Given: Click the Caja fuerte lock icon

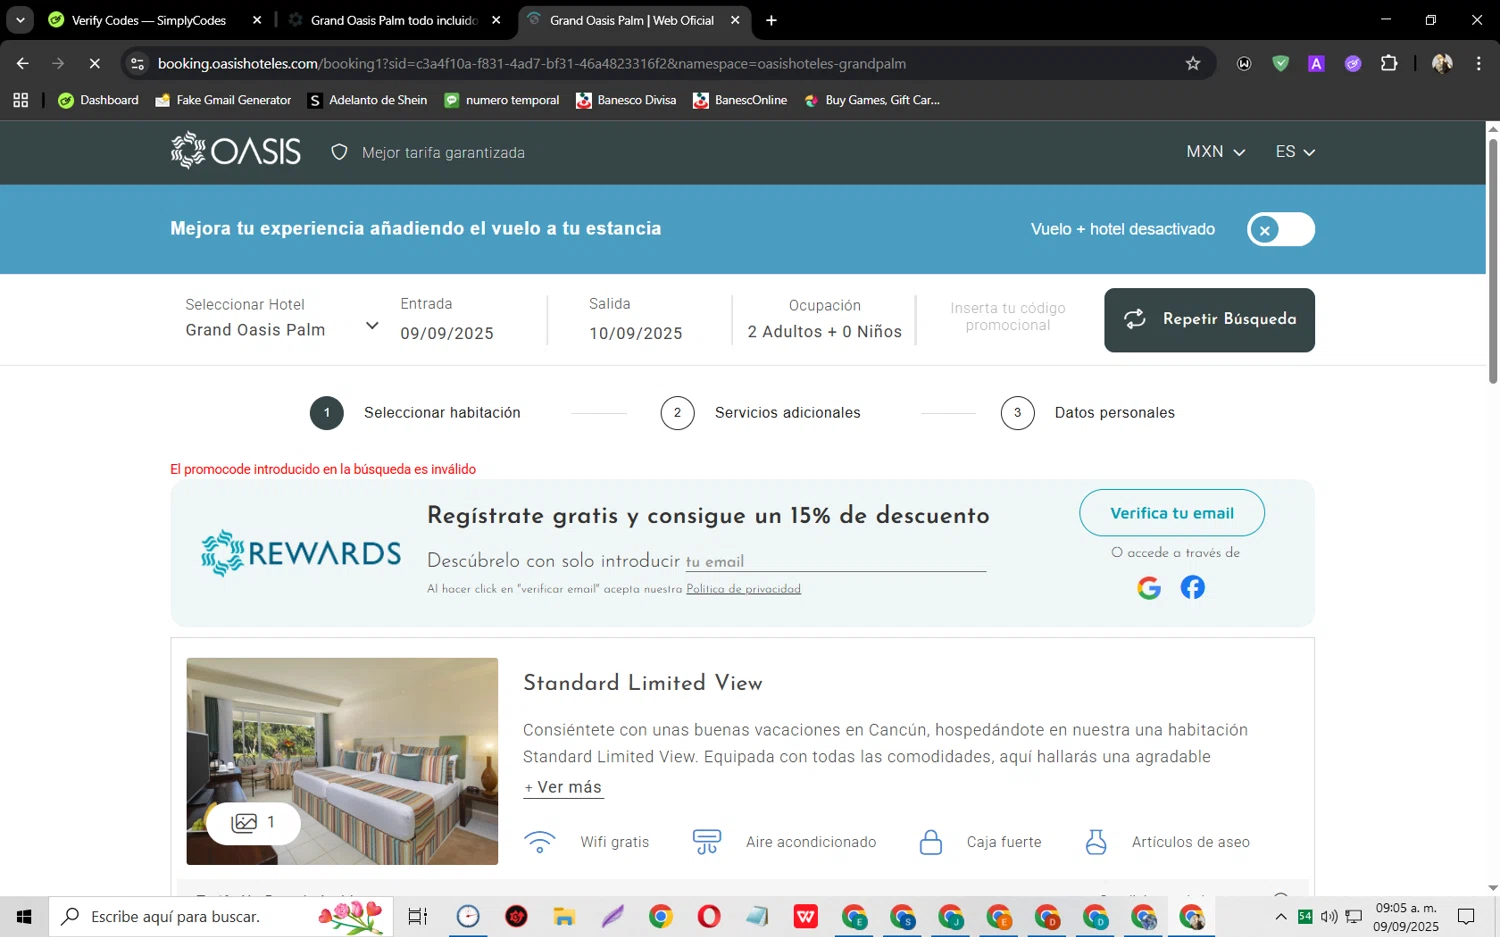Looking at the screenshot, I should point(931,842).
